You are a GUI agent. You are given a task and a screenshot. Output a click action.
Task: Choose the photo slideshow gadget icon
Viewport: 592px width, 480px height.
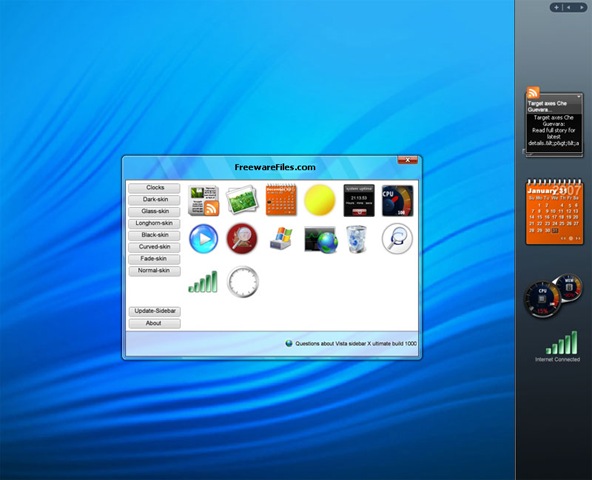click(242, 200)
